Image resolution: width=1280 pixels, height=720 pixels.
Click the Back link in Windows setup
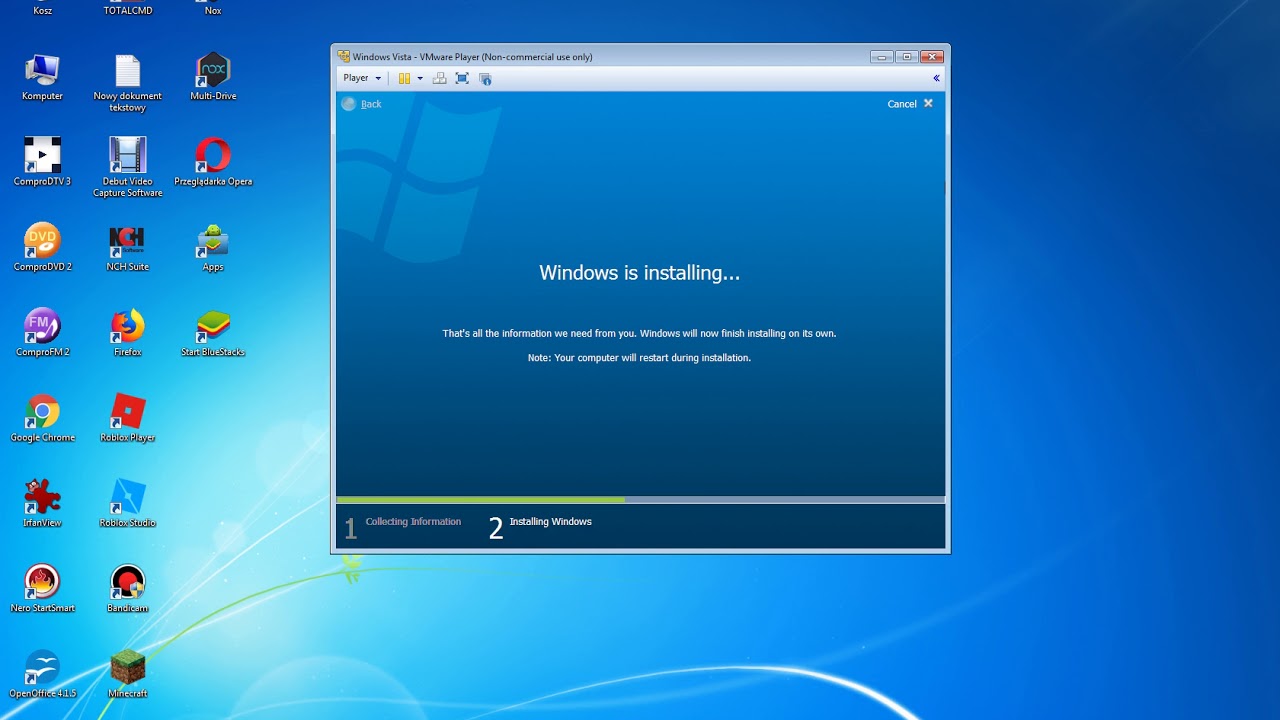click(x=371, y=104)
